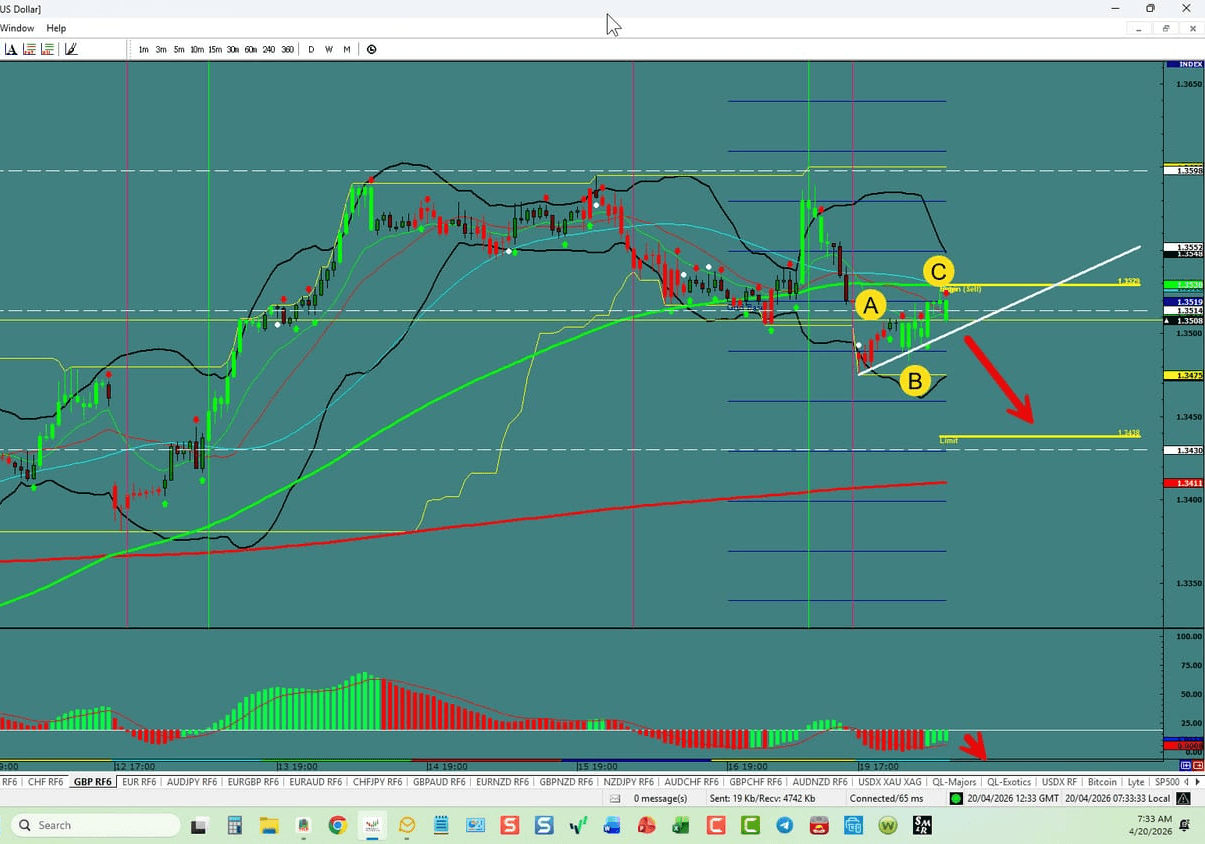Select the text annotation tool icon
The height and width of the screenshot is (844, 1205).
click(11, 49)
